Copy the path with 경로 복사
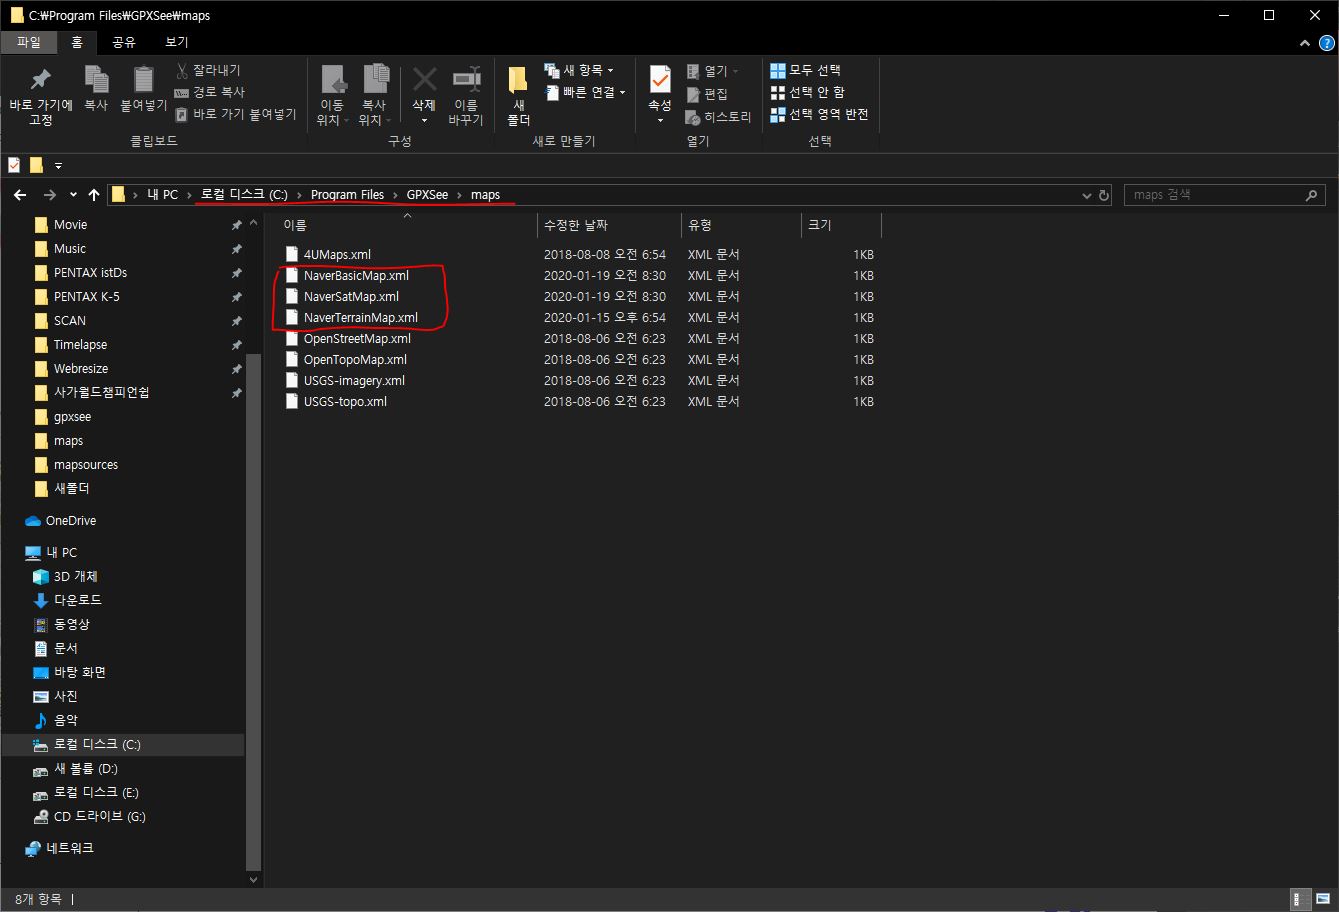1339x912 pixels. pyautogui.click(x=208, y=92)
